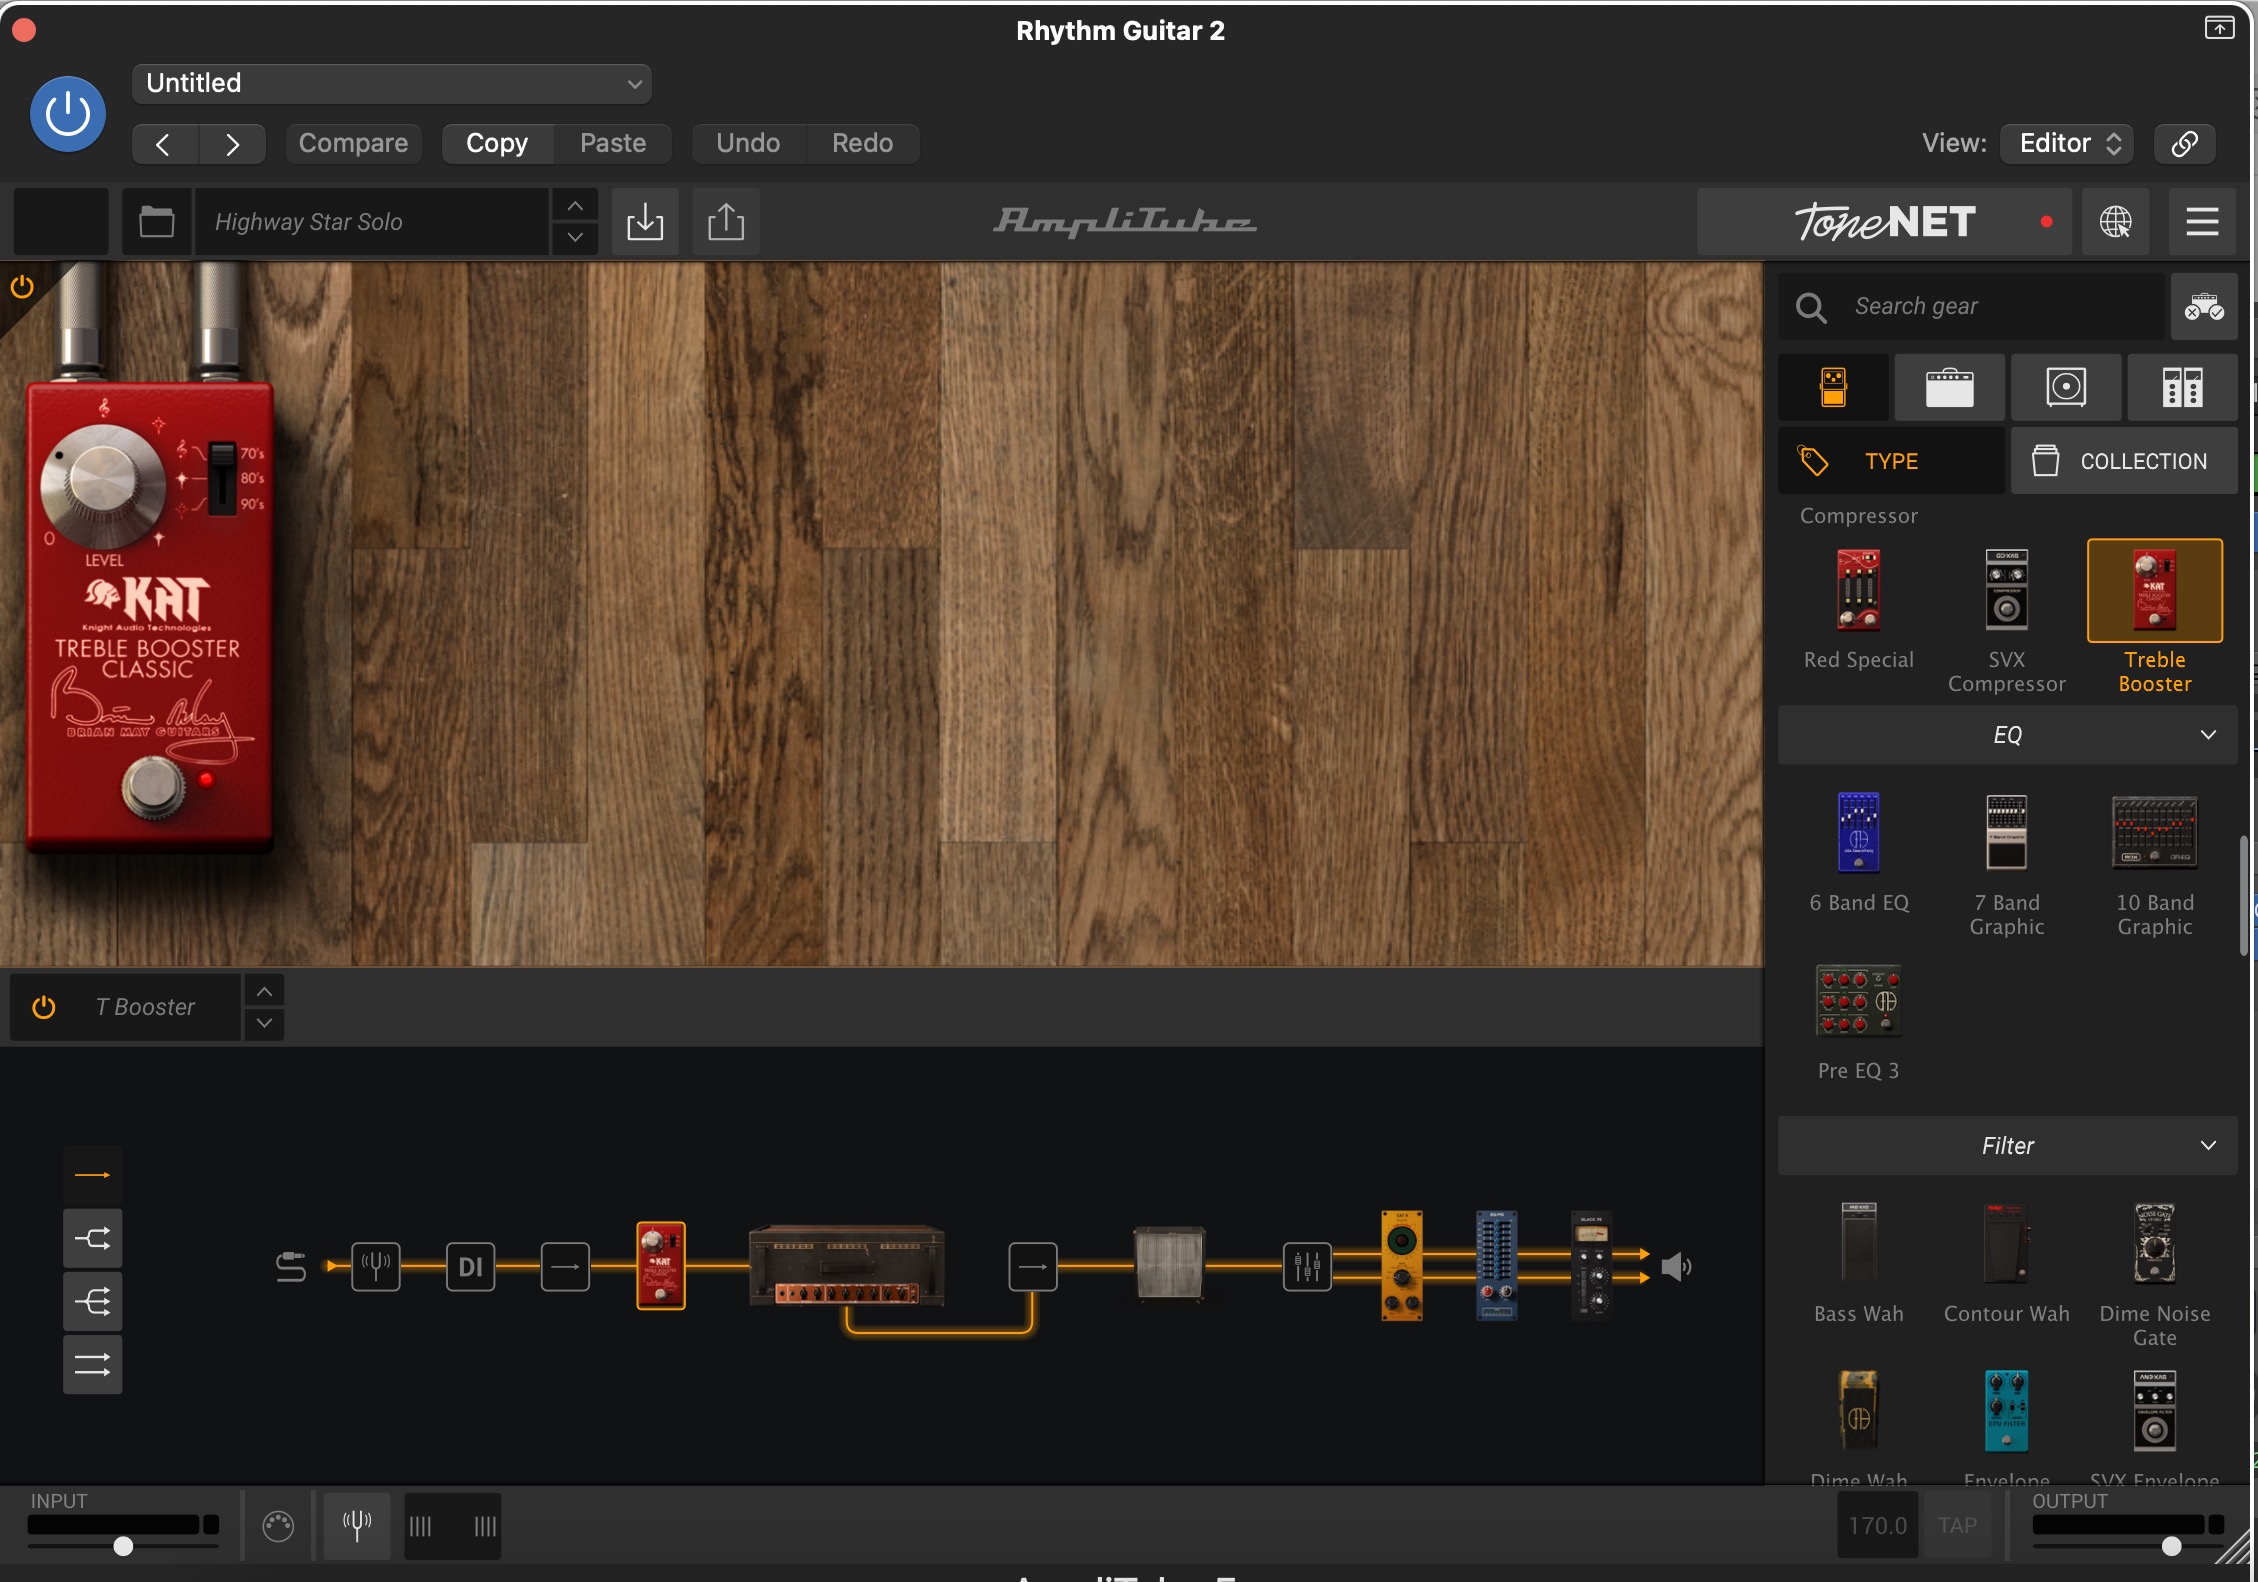Open the mixer block in chain
This screenshot has height=1582, width=2258.
coord(1307,1267)
